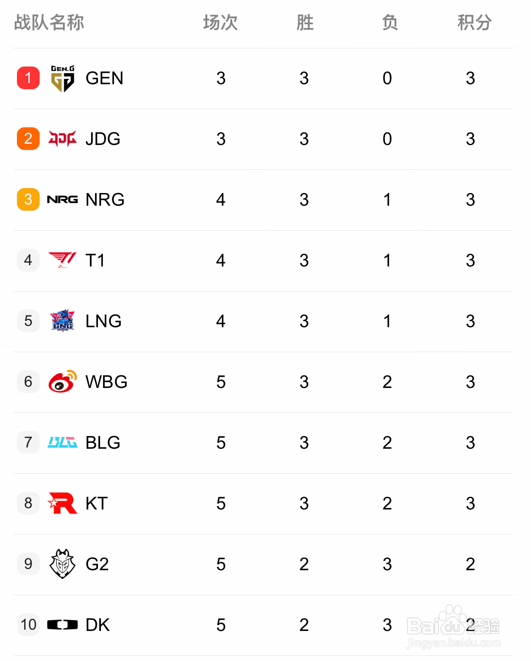Image resolution: width=531 pixels, height=661 pixels.
Task: Sort by 胜 column header
Action: (x=305, y=22)
